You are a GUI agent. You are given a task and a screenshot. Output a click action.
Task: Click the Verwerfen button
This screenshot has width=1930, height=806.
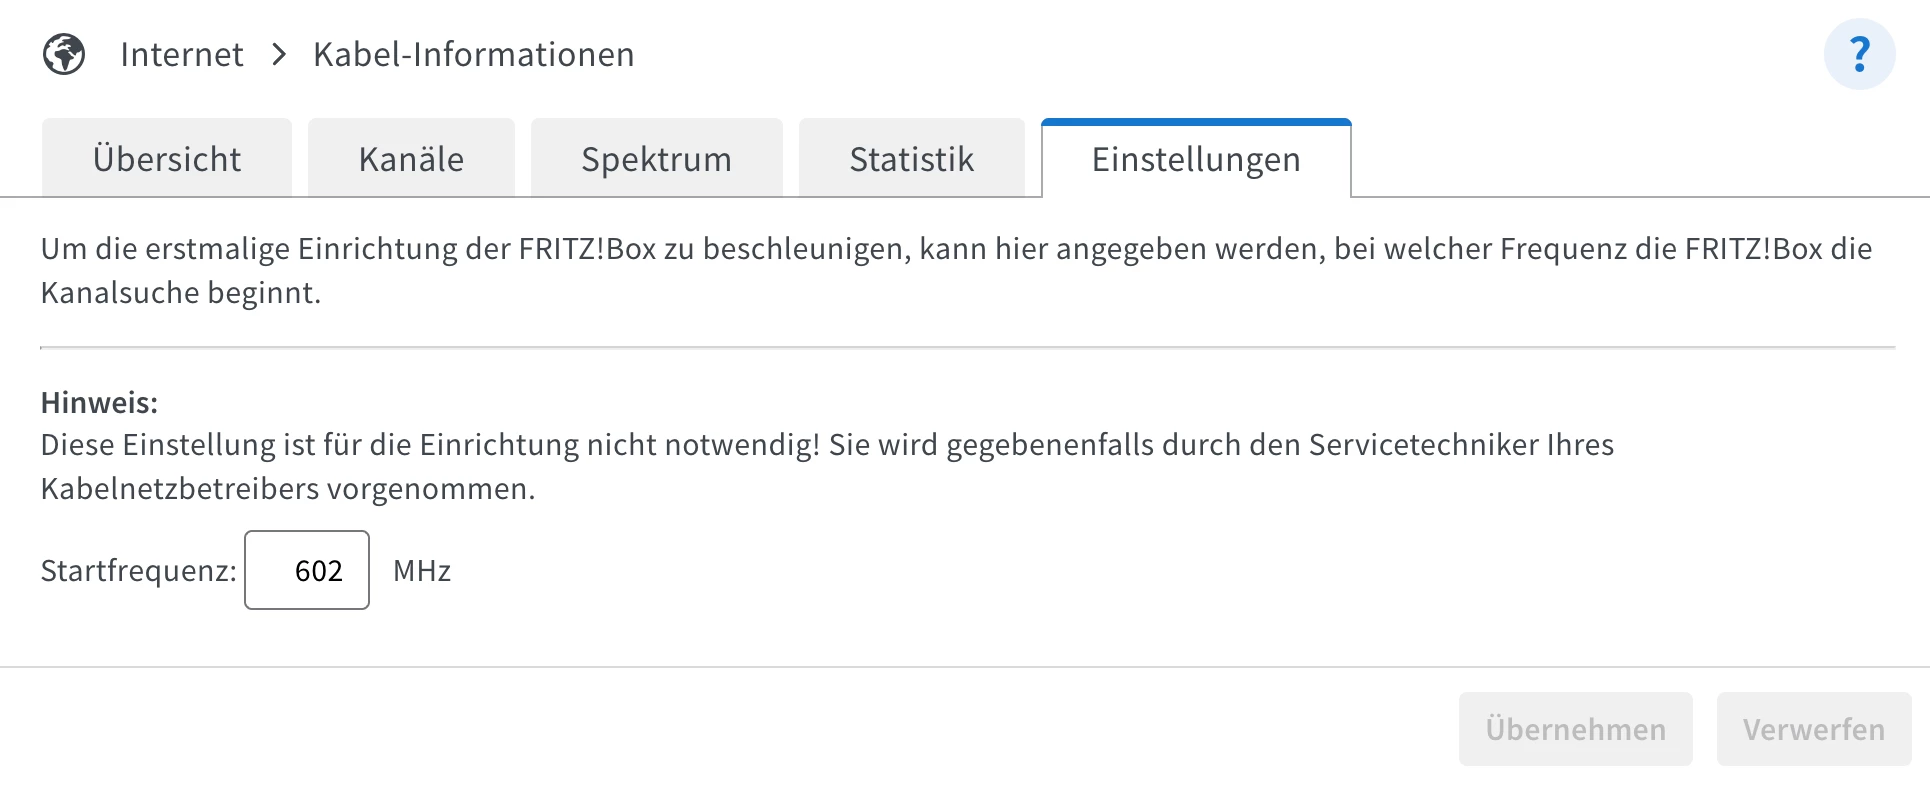[x=1813, y=729]
